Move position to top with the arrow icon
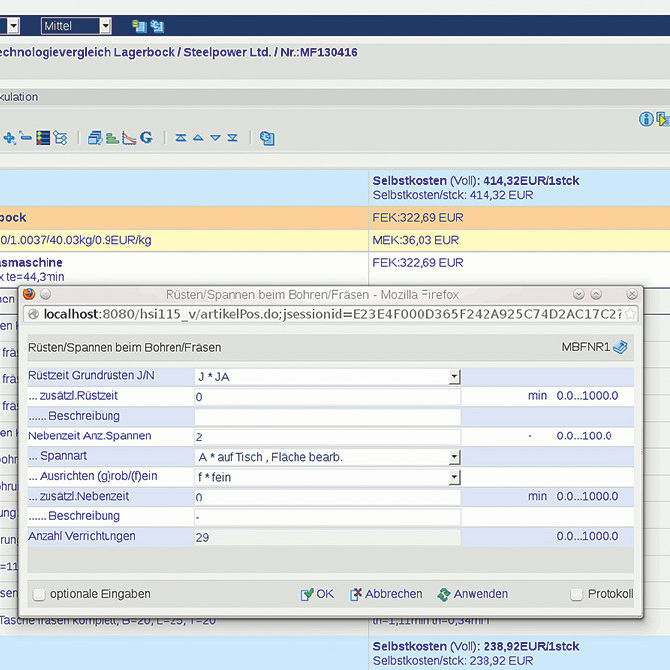 click(x=181, y=138)
